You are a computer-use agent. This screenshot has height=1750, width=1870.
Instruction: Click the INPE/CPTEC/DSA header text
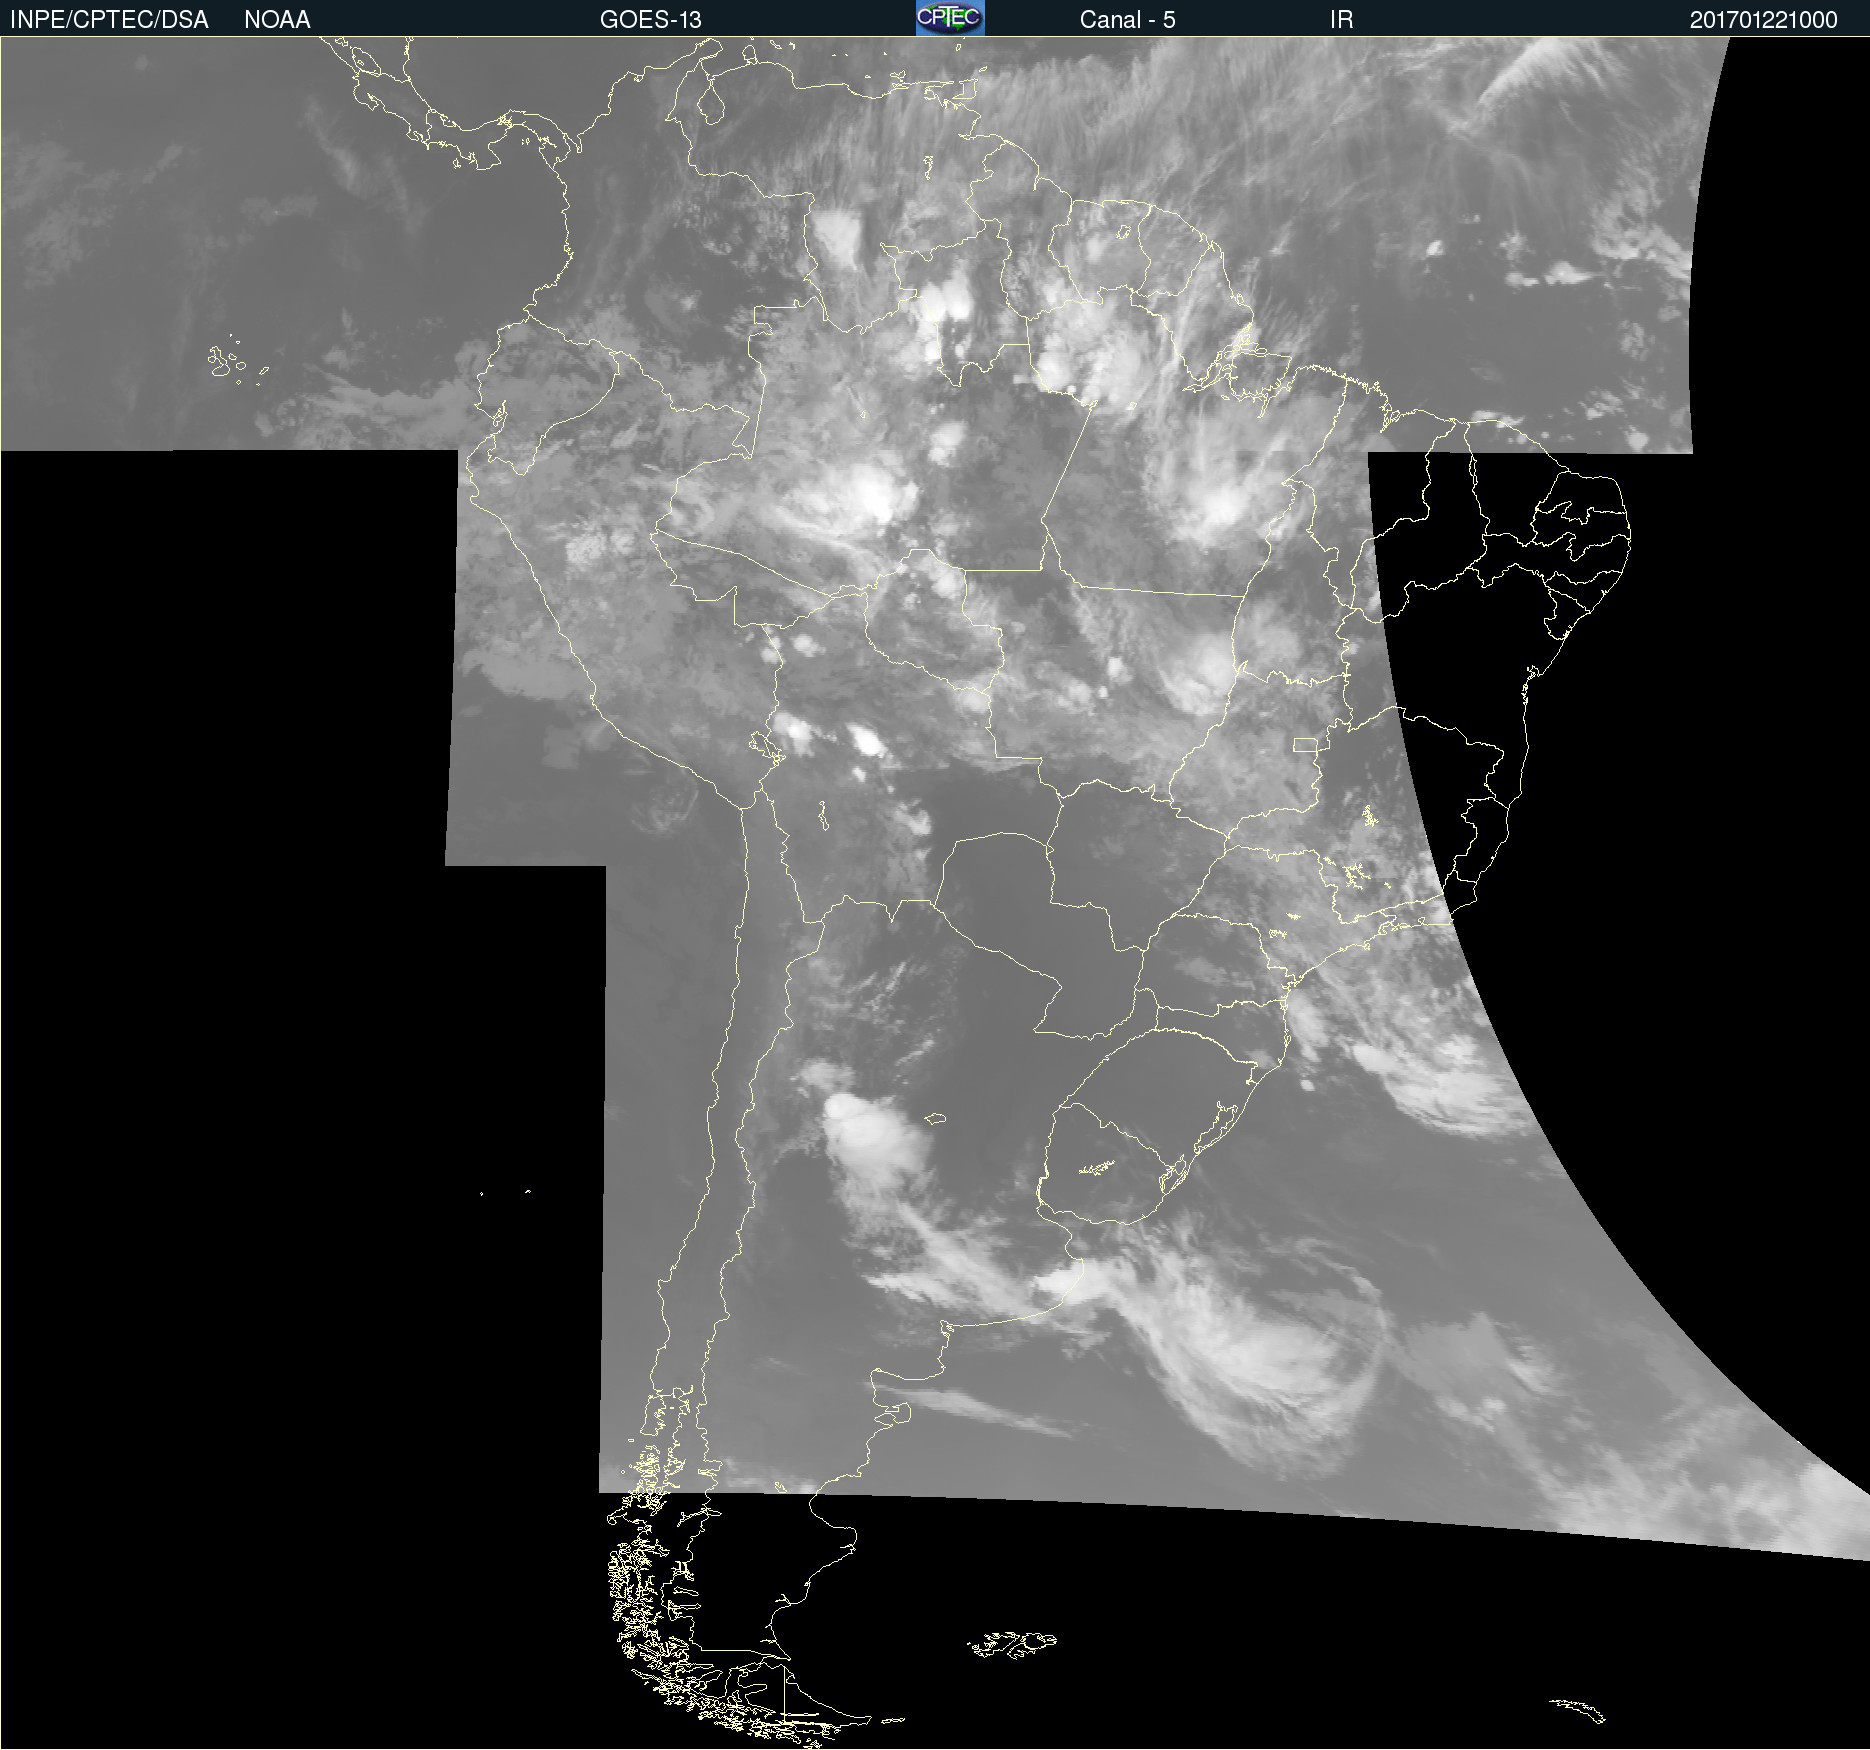pyautogui.click(x=109, y=19)
